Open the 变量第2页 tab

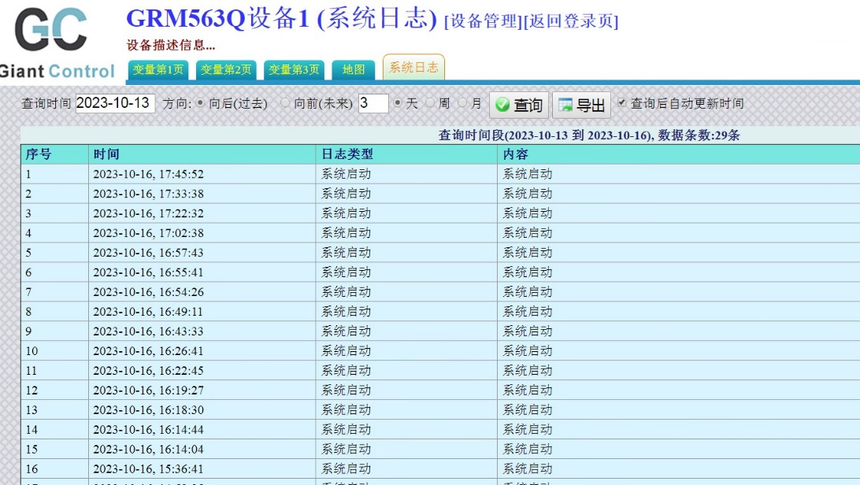click(226, 70)
